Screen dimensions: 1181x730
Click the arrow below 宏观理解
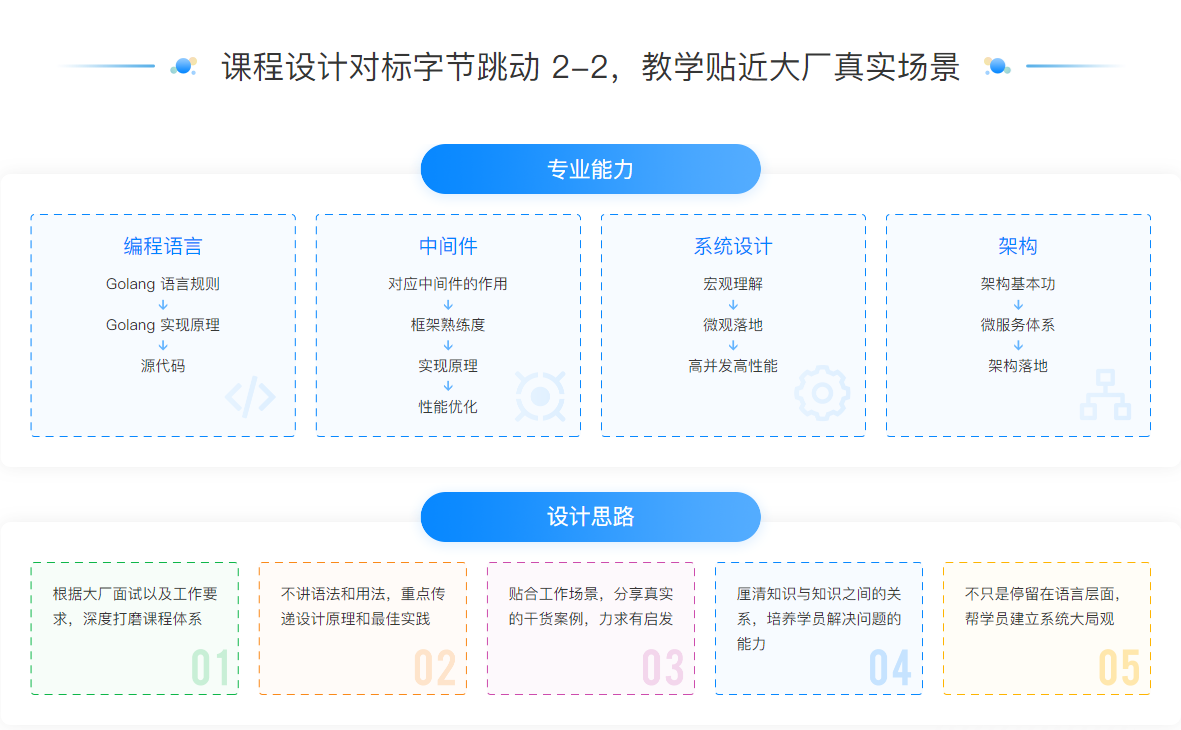733,304
